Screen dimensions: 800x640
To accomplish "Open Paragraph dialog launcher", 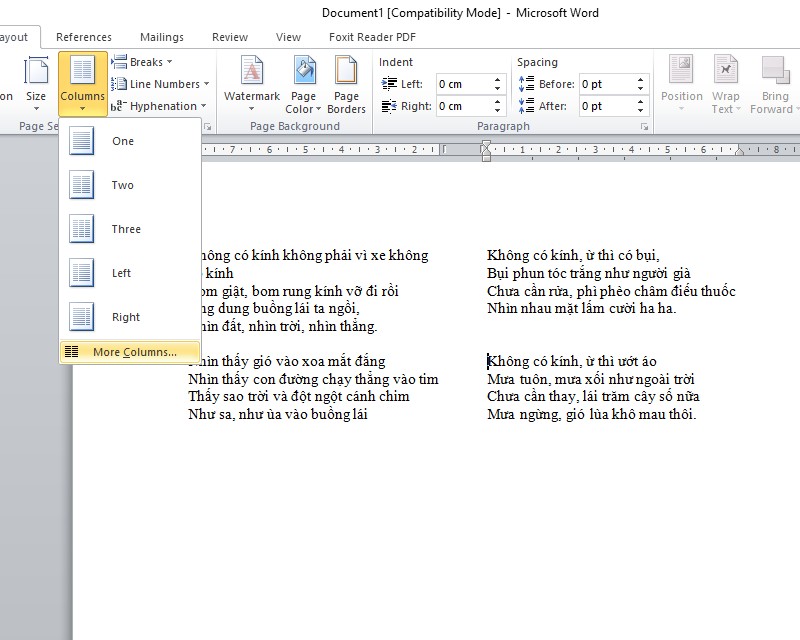I will click(644, 126).
